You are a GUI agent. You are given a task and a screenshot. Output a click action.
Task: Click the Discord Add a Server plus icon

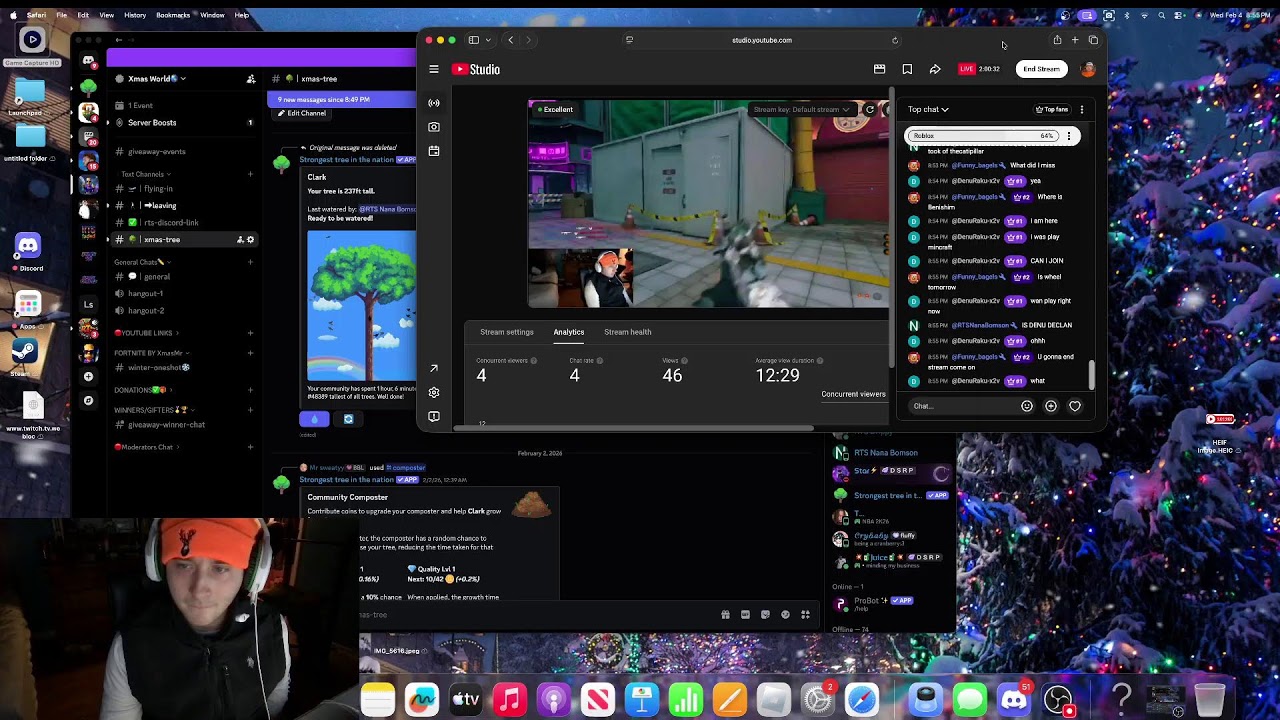click(x=89, y=377)
